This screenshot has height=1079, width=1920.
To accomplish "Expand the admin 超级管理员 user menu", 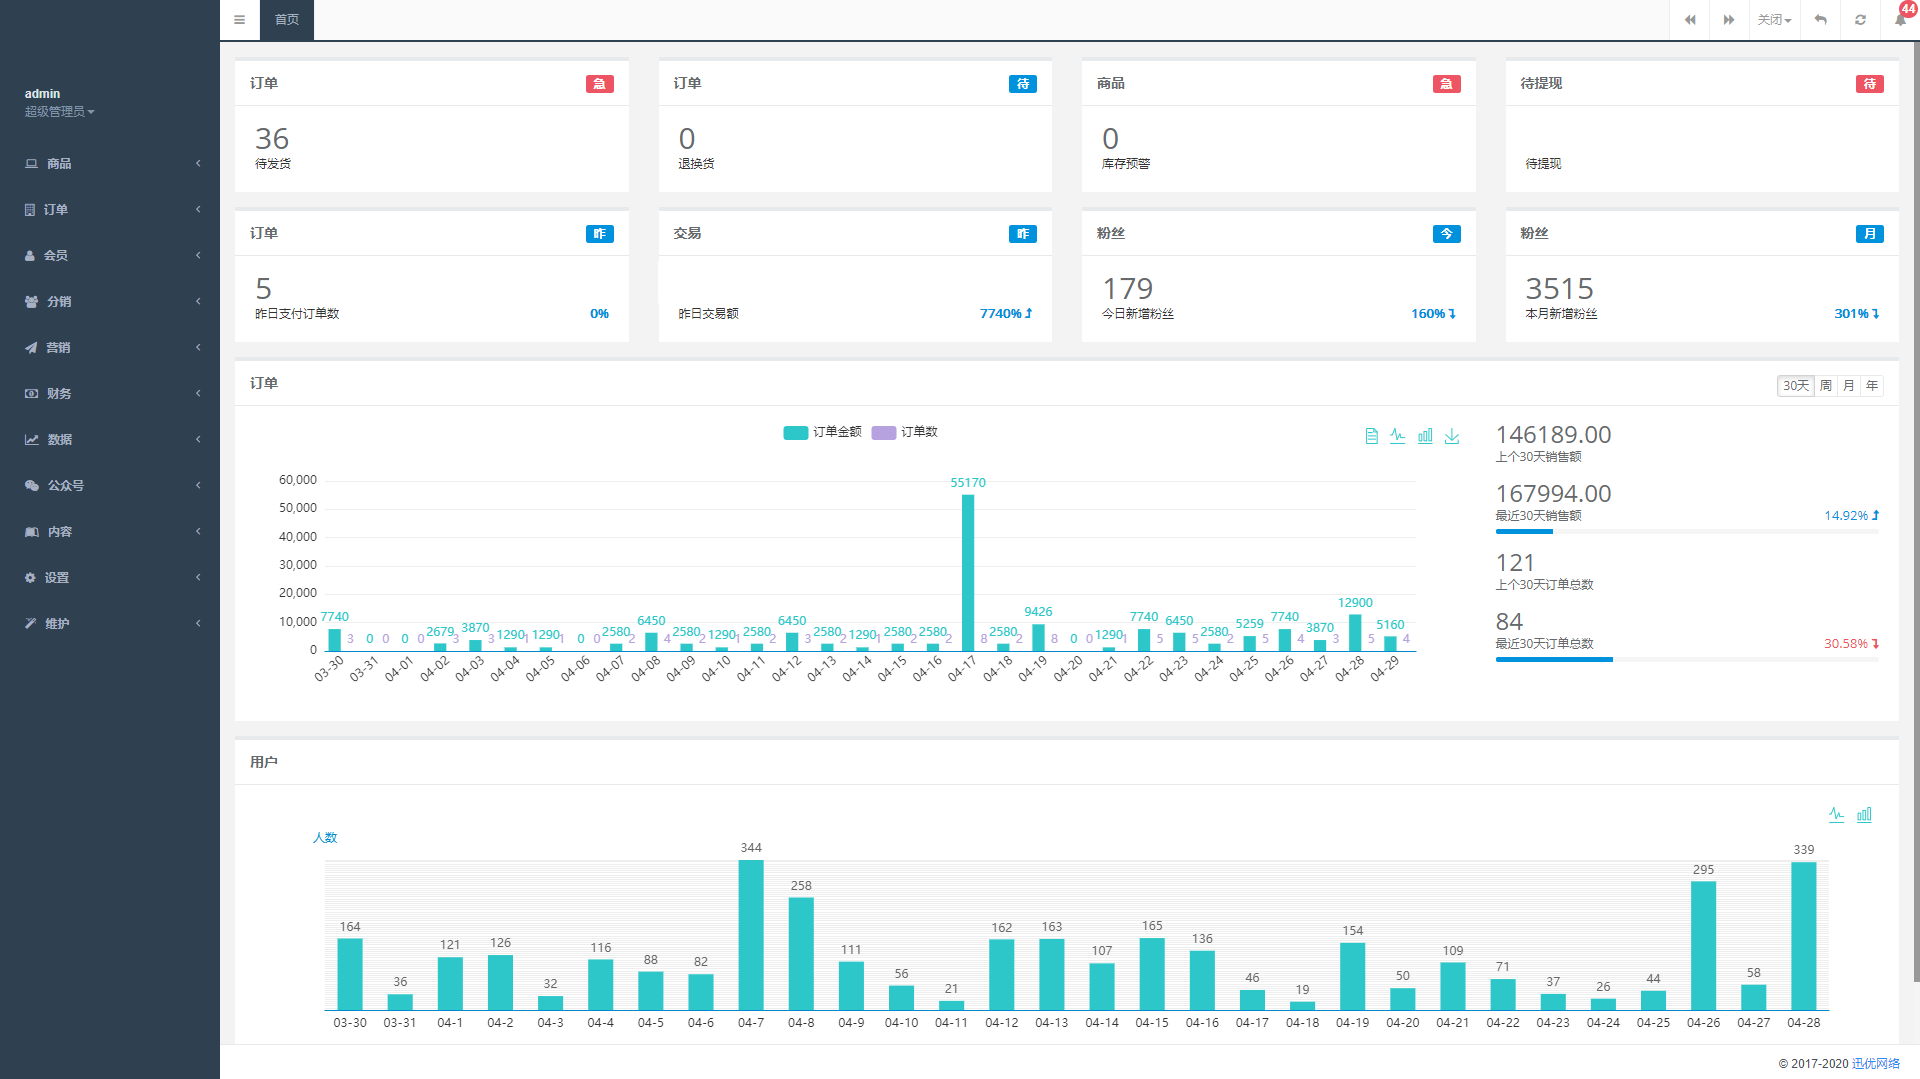I will coord(59,112).
